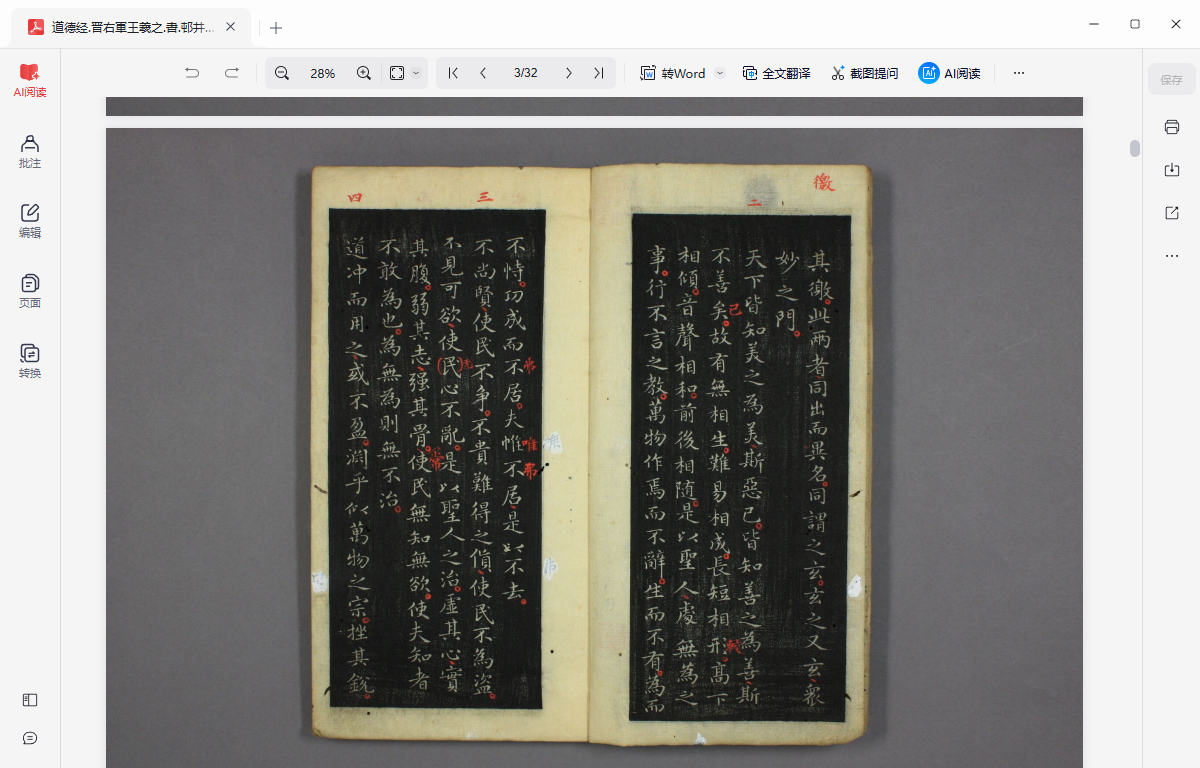The height and width of the screenshot is (768, 1200).
Task: Open a new tab with plus button
Action: [x=276, y=28]
